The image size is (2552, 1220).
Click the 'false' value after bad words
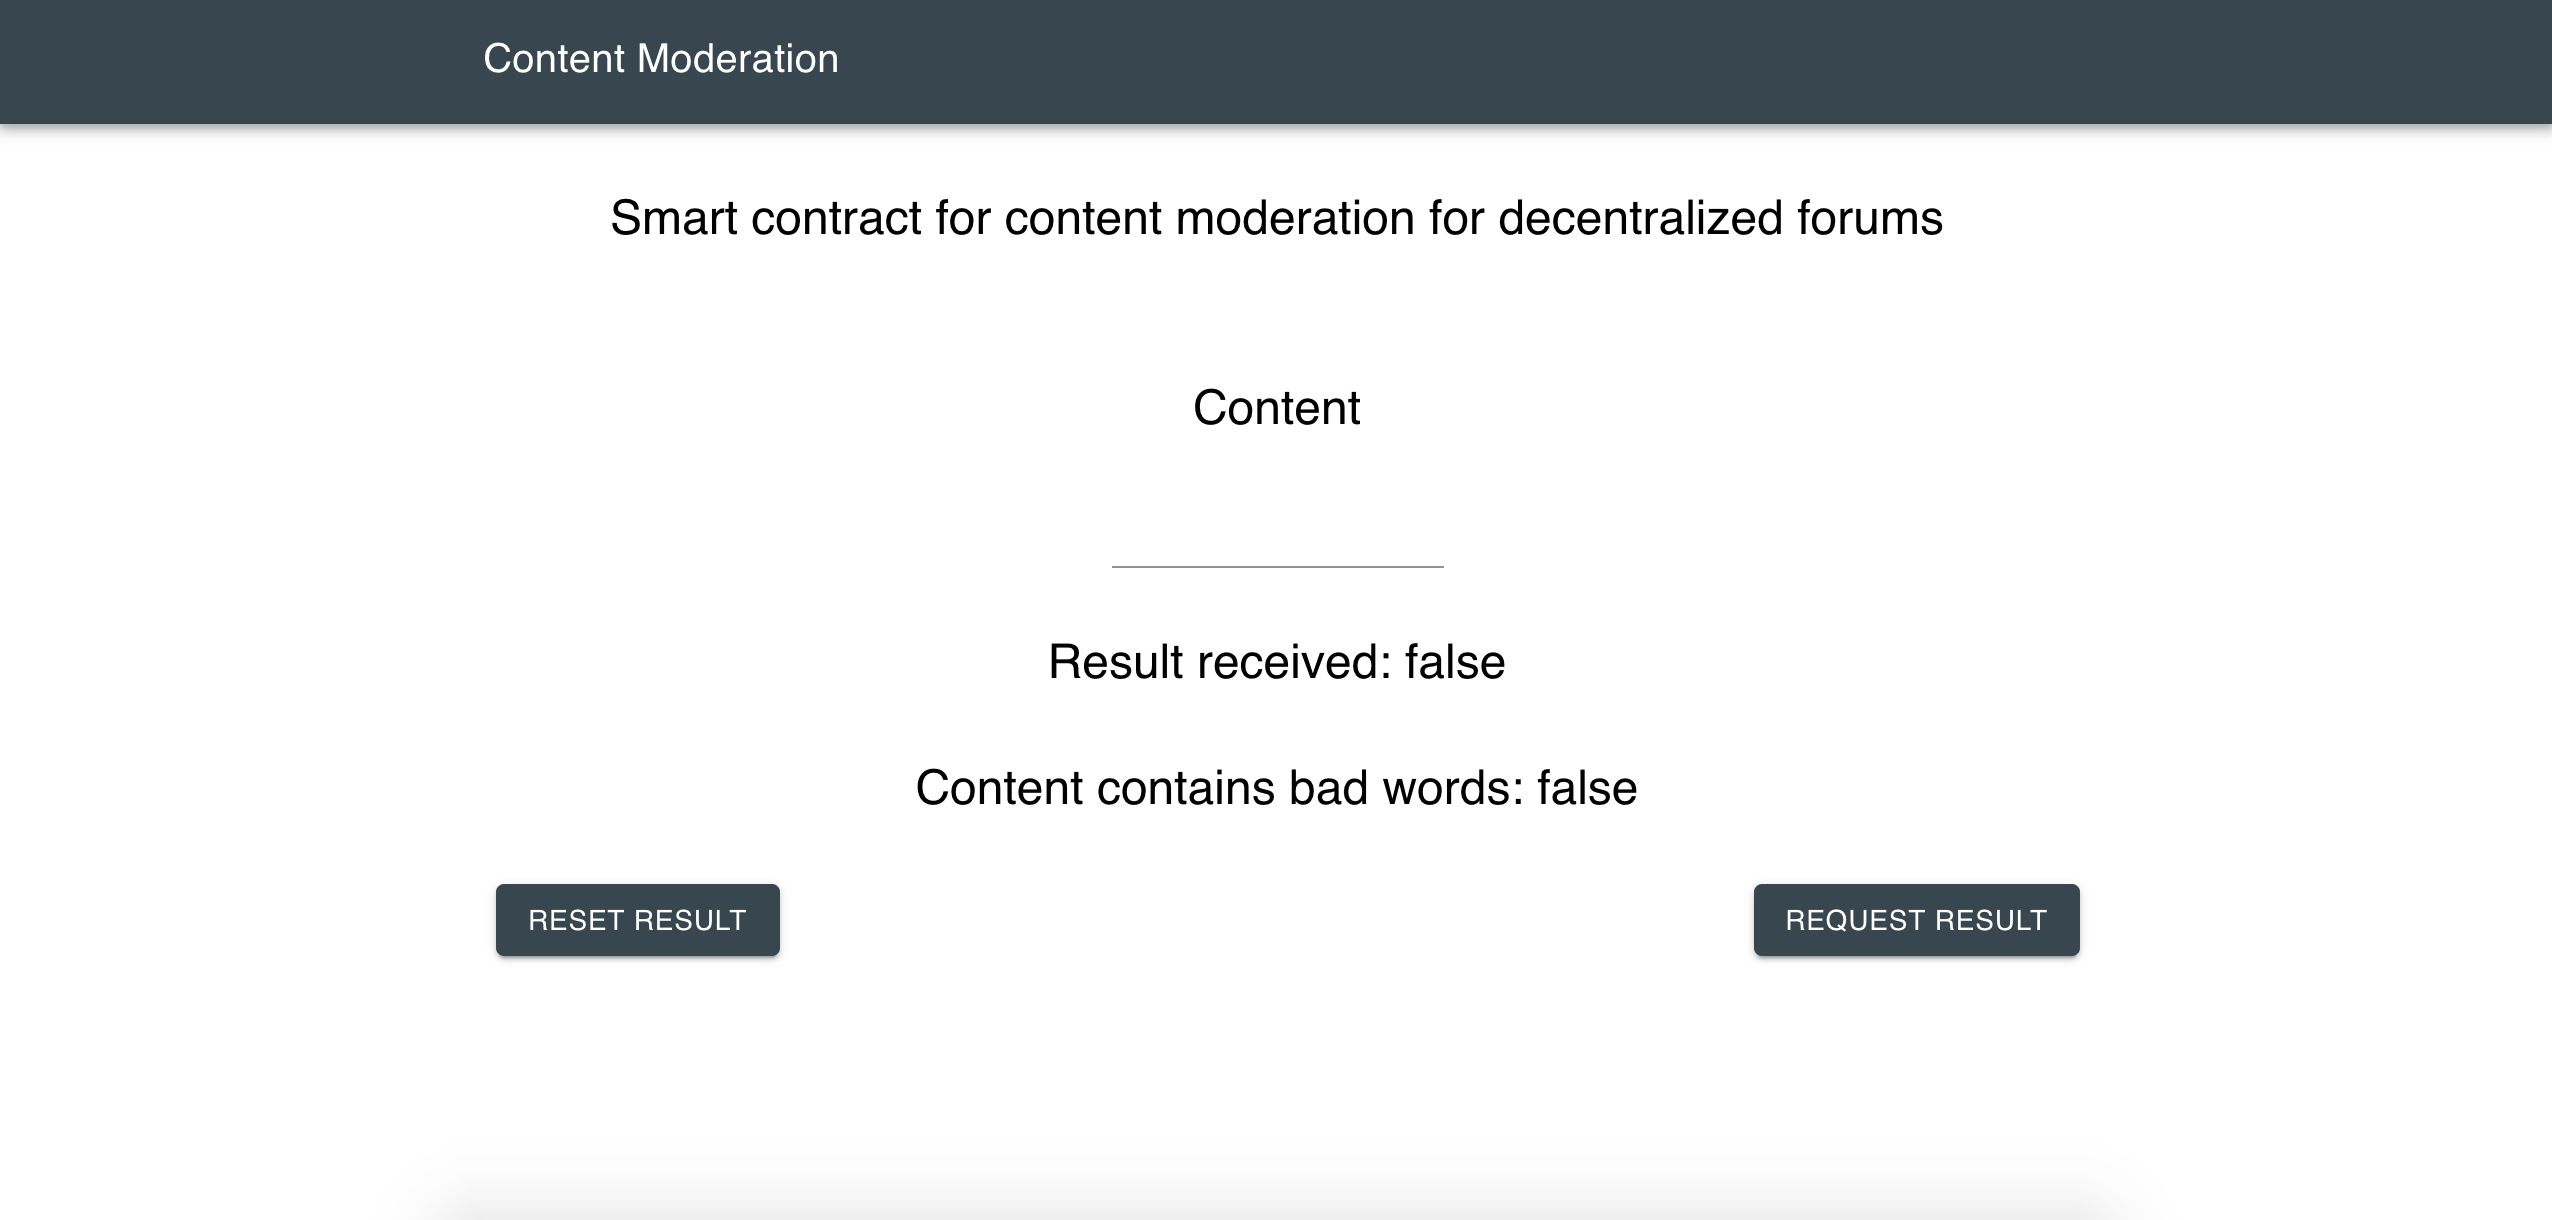tap(1587, 788)
